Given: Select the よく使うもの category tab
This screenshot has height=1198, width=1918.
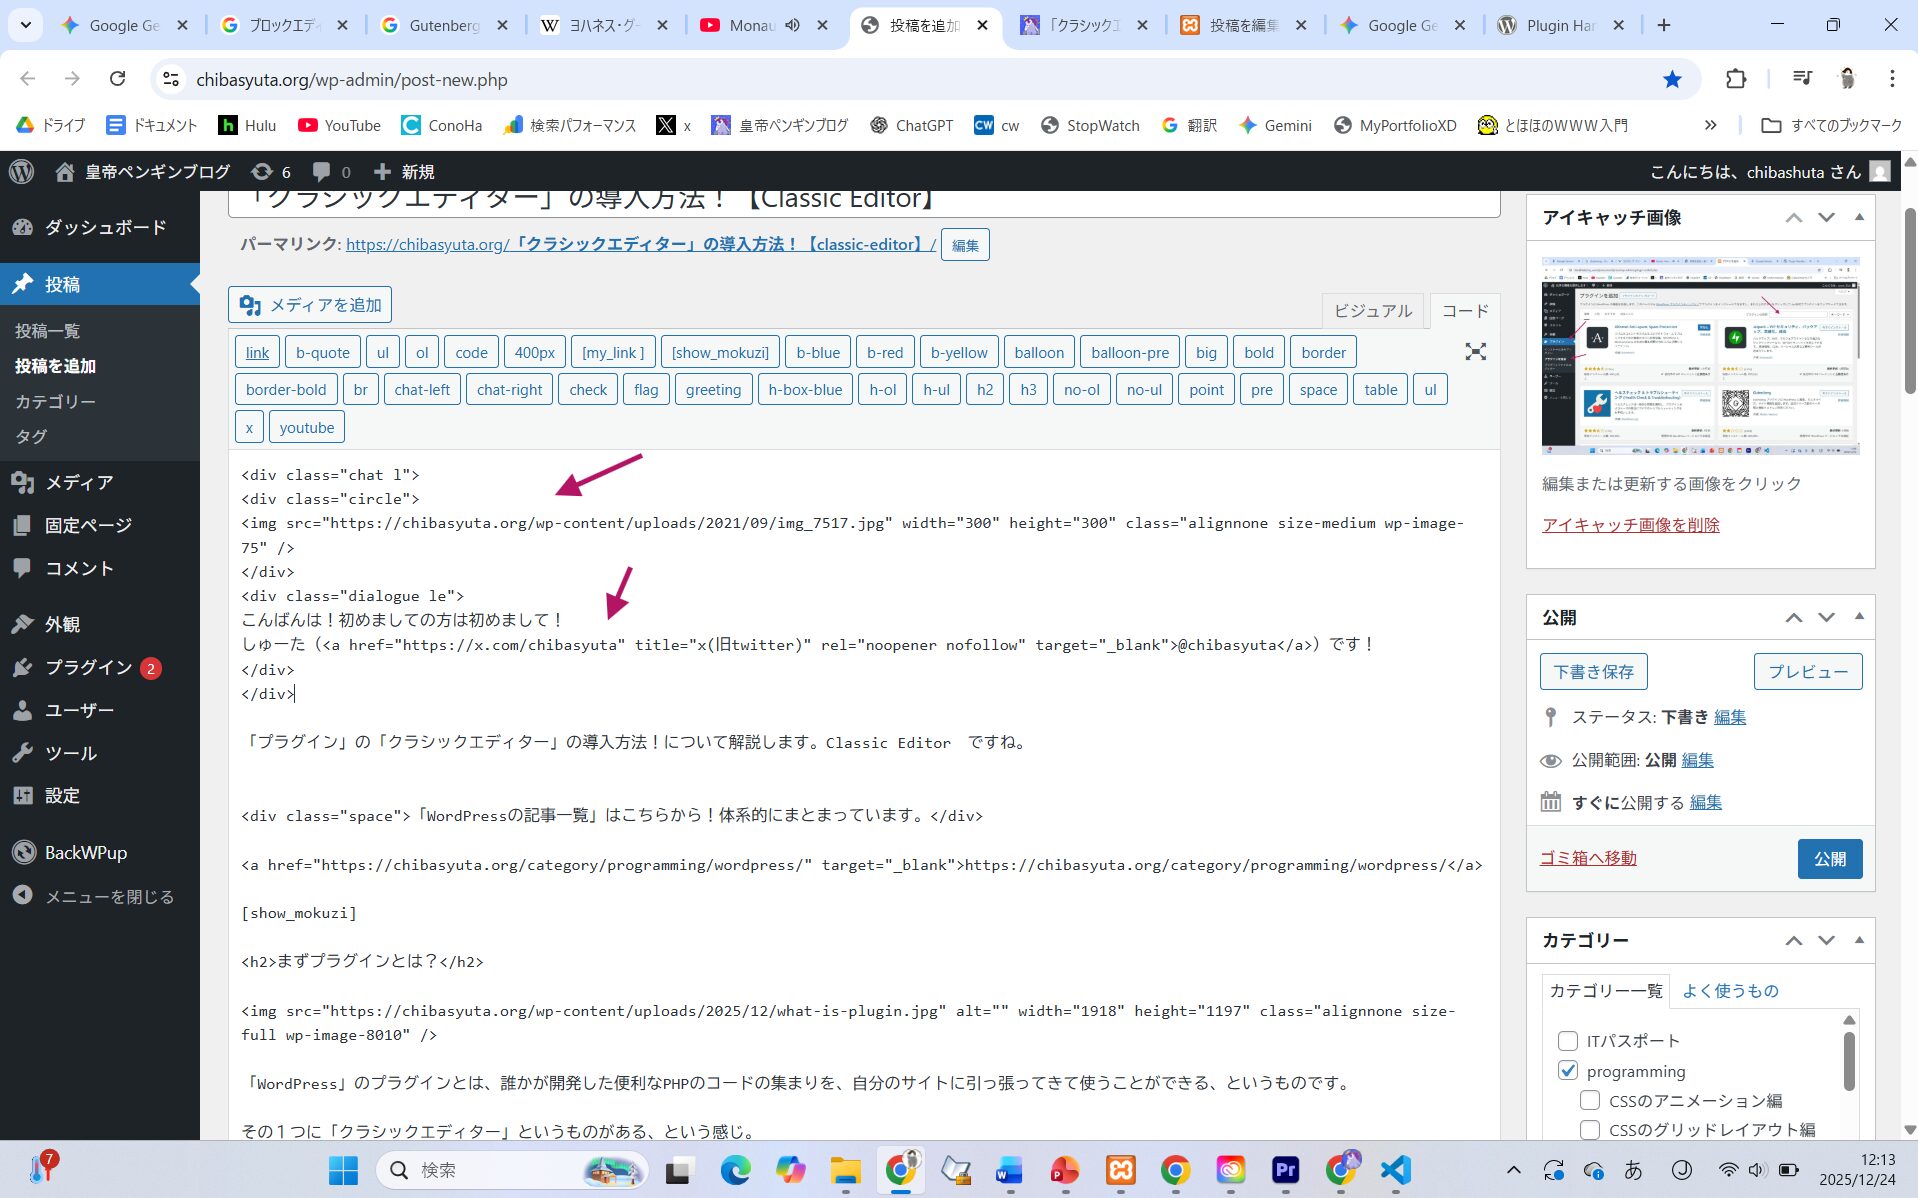Looking at the screenshot, I should tap(1730, 991).
